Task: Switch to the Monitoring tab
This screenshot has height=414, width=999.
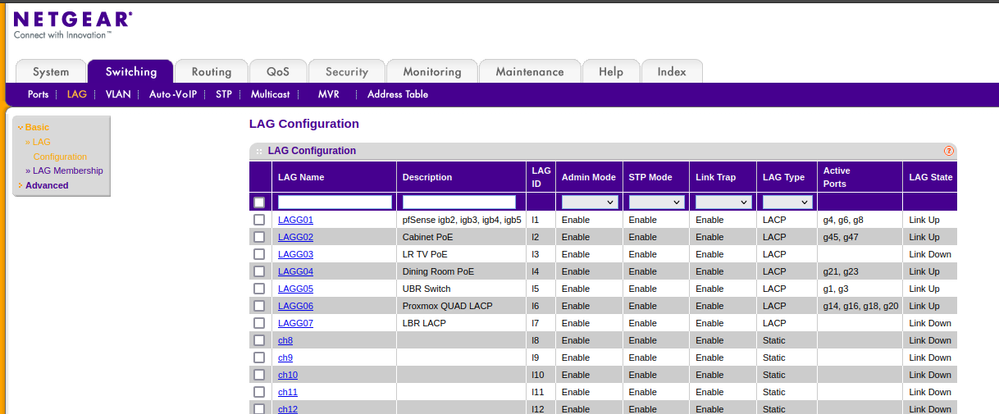Action: 432,72
